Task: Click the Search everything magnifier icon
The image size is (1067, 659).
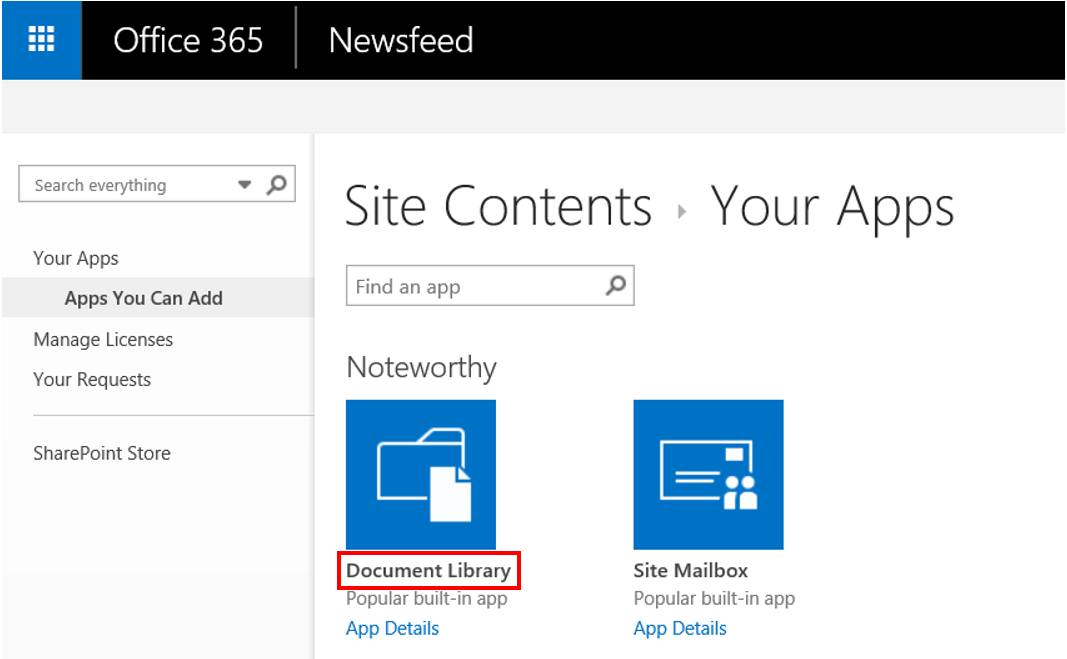Action: pyautogui.click(x=277, y=184)
